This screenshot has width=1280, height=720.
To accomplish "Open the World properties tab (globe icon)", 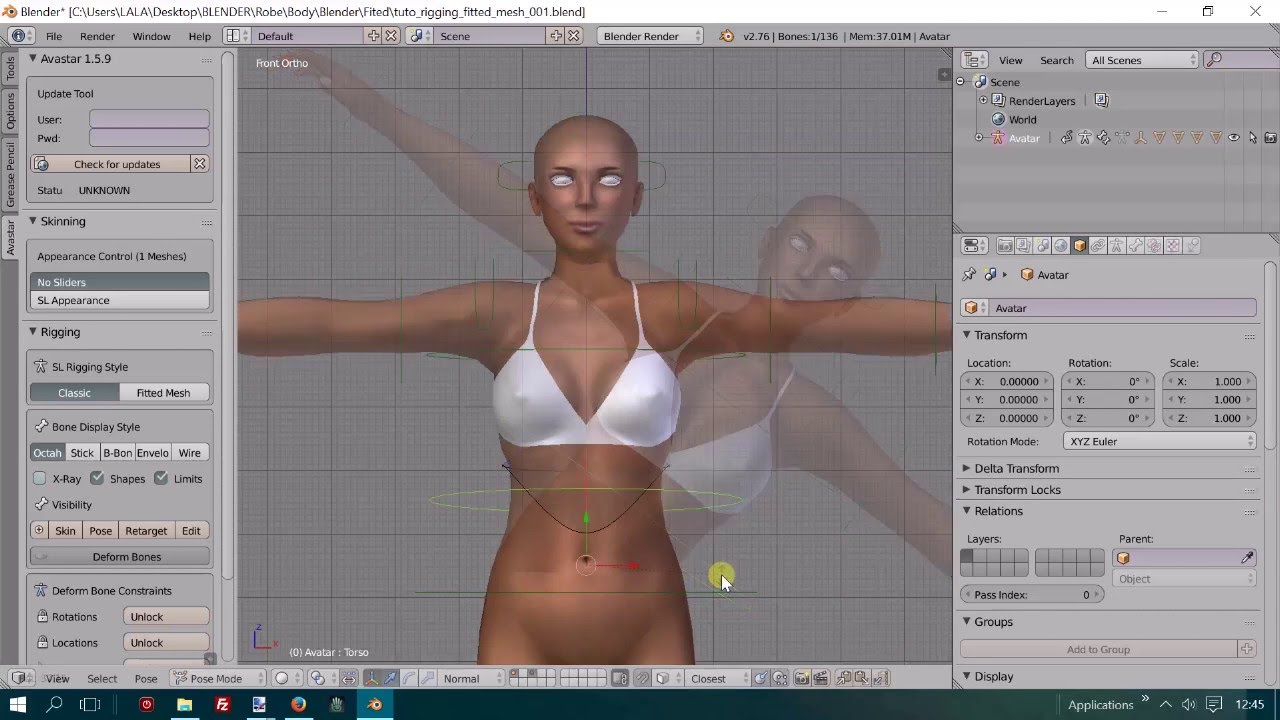I will [1061, 245].
